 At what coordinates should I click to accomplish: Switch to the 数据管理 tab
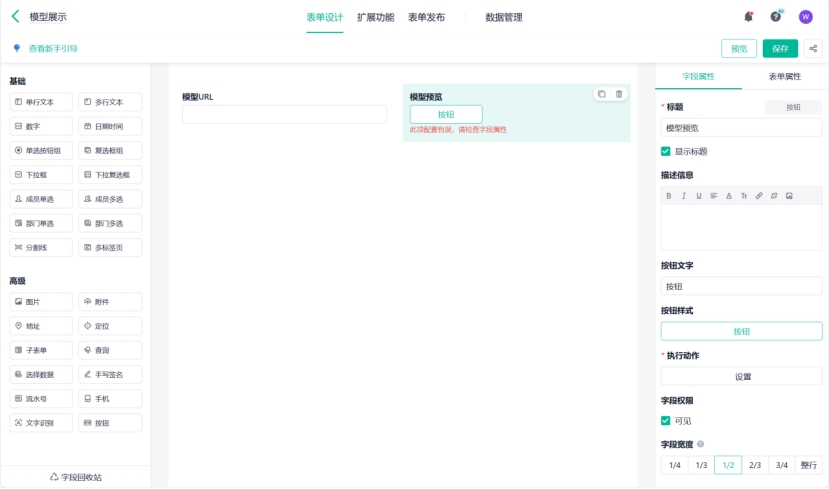(x=504, y=17)
